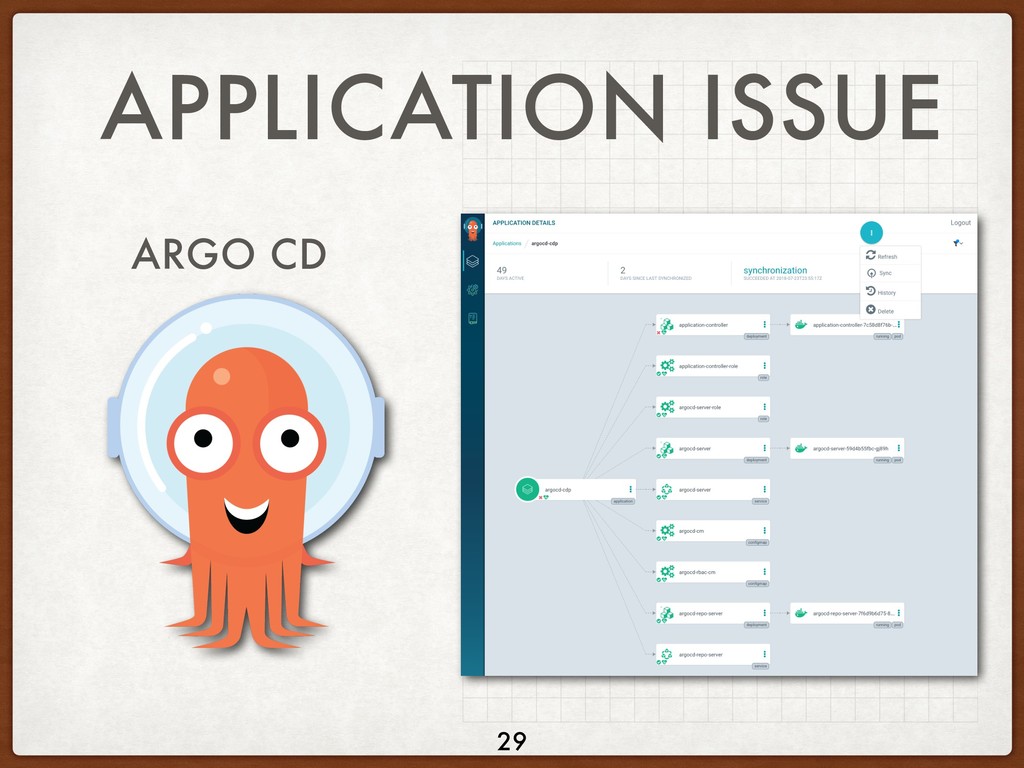Click the argocd-cdp application node icon
The image size is (1024, 768).
pos(527,488)
